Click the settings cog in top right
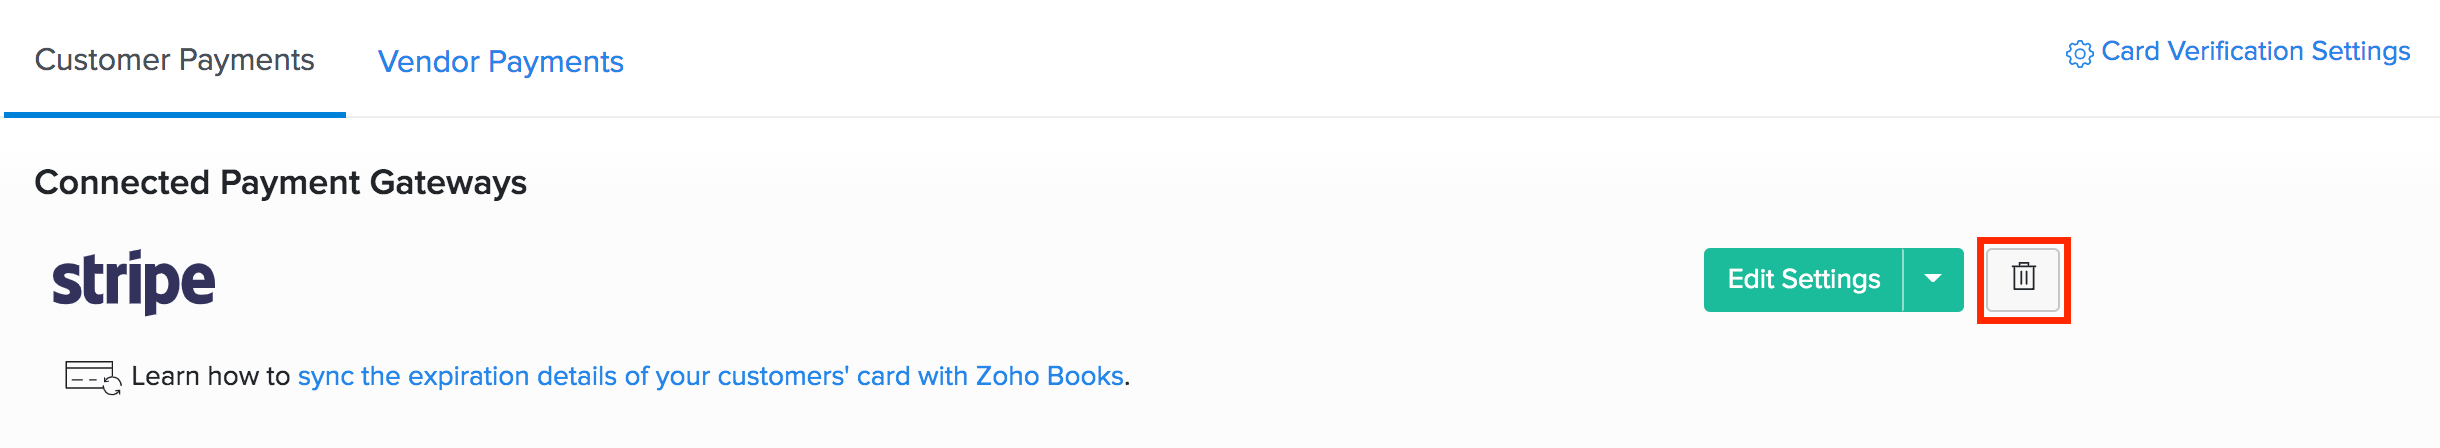 click(2079, 54)
